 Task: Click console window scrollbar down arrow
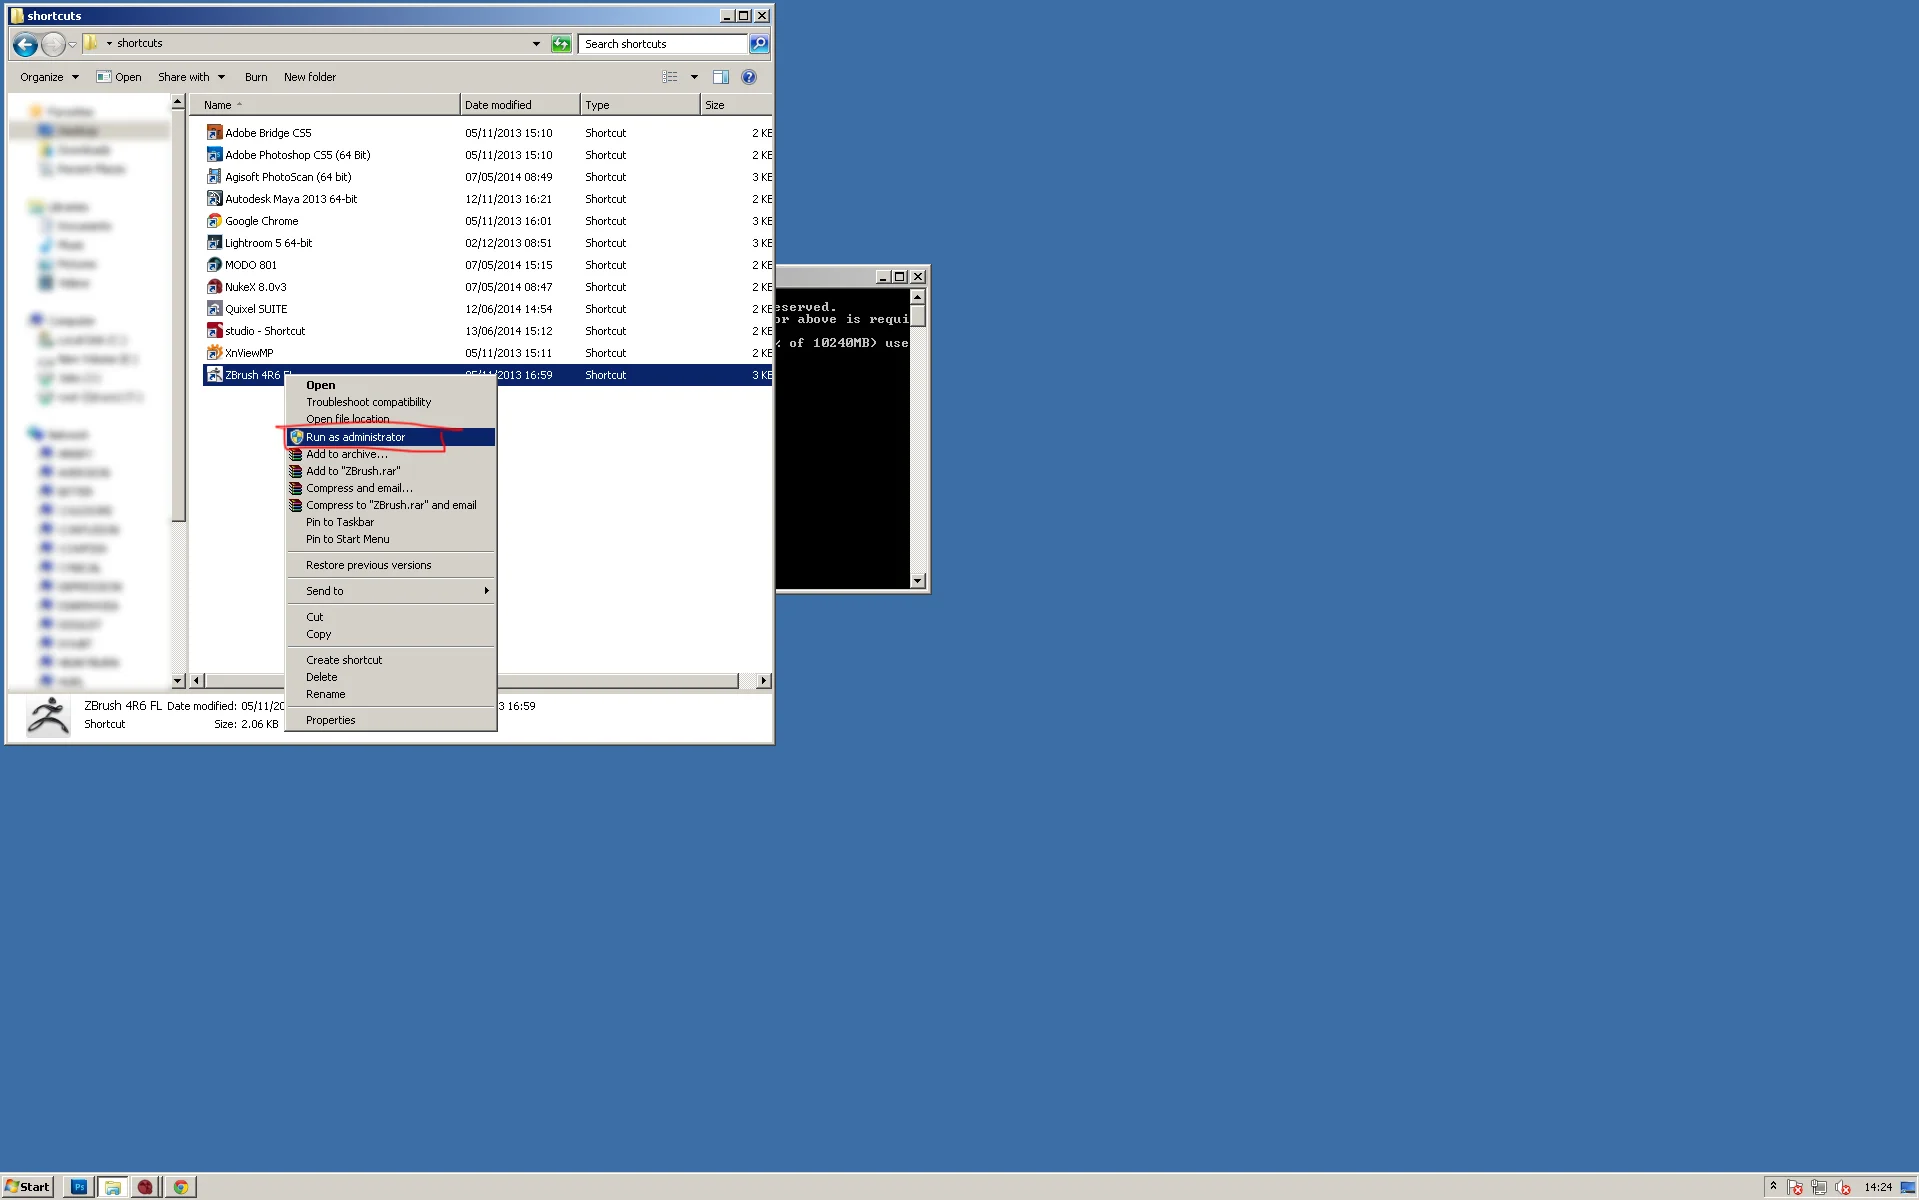pos(918,580)
